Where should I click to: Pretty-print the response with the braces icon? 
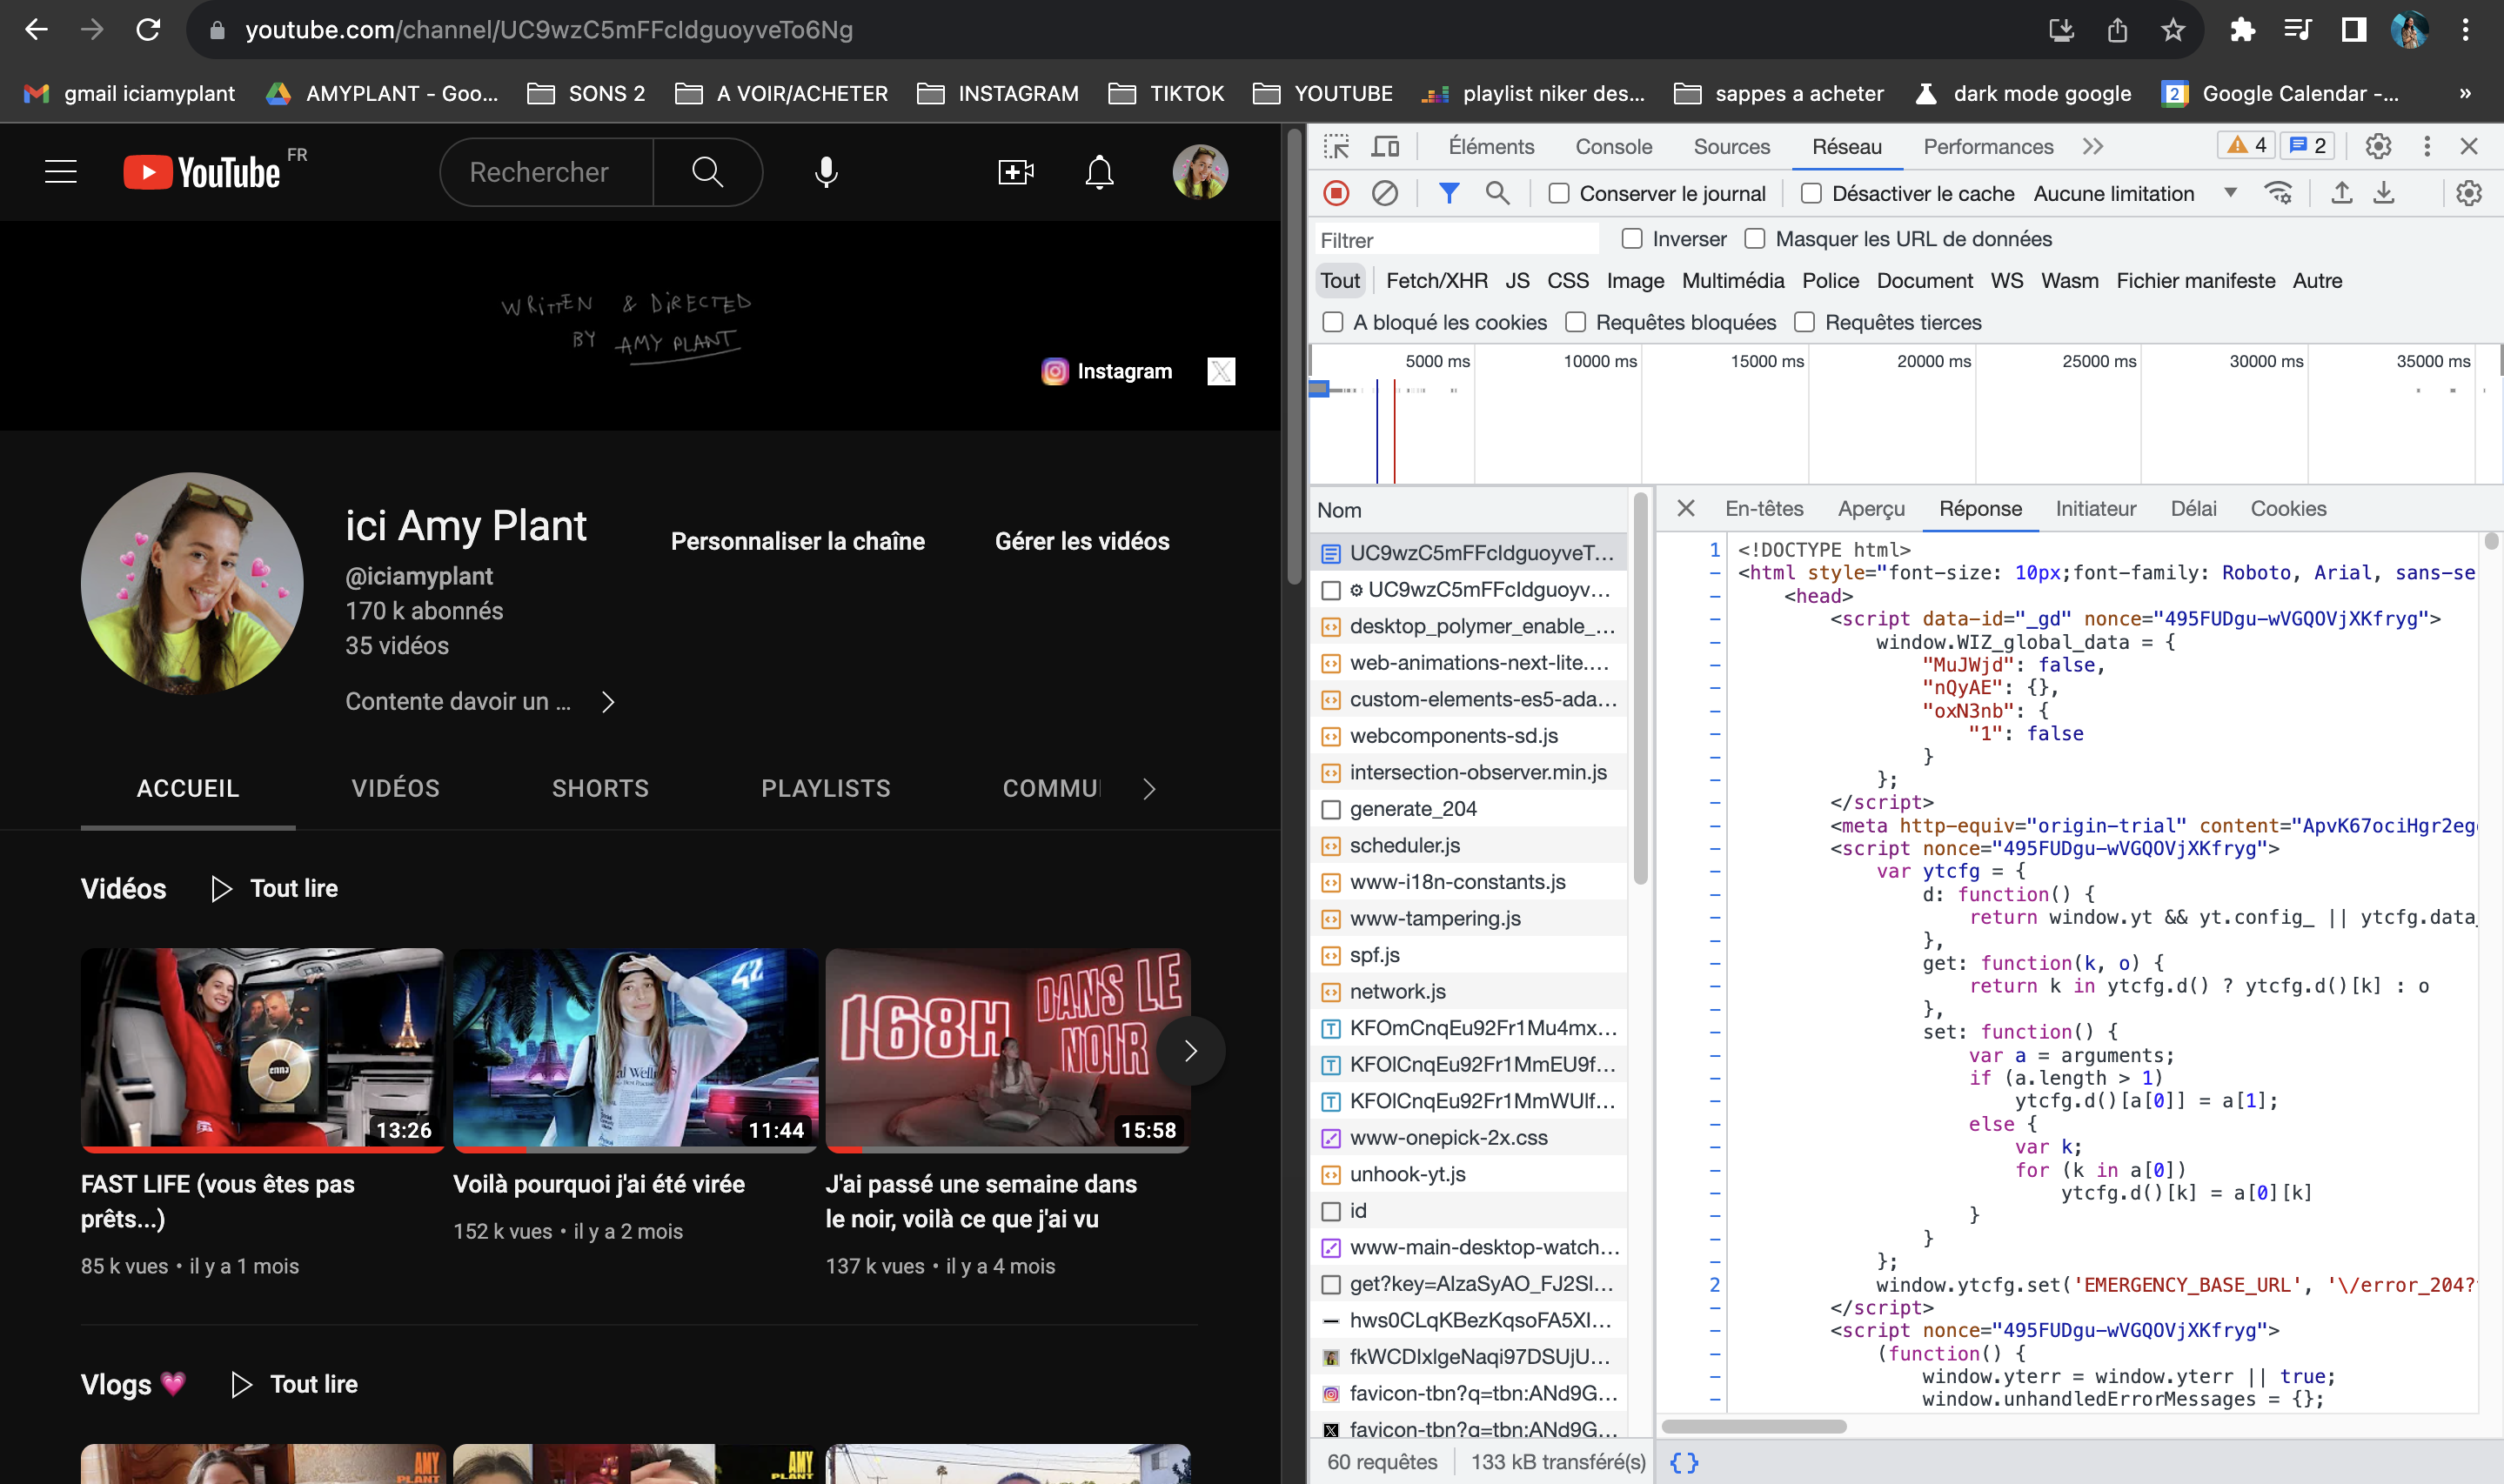(1684, 1461)
